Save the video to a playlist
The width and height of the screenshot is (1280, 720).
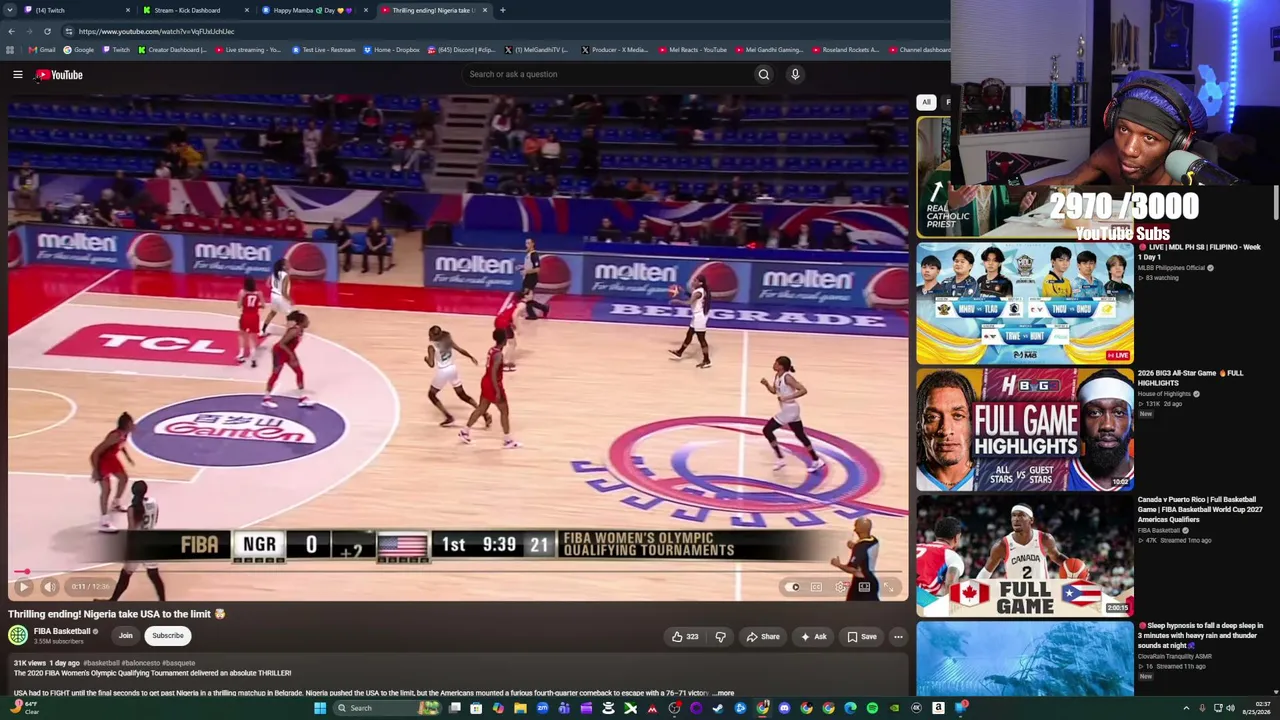coord(862,637)
